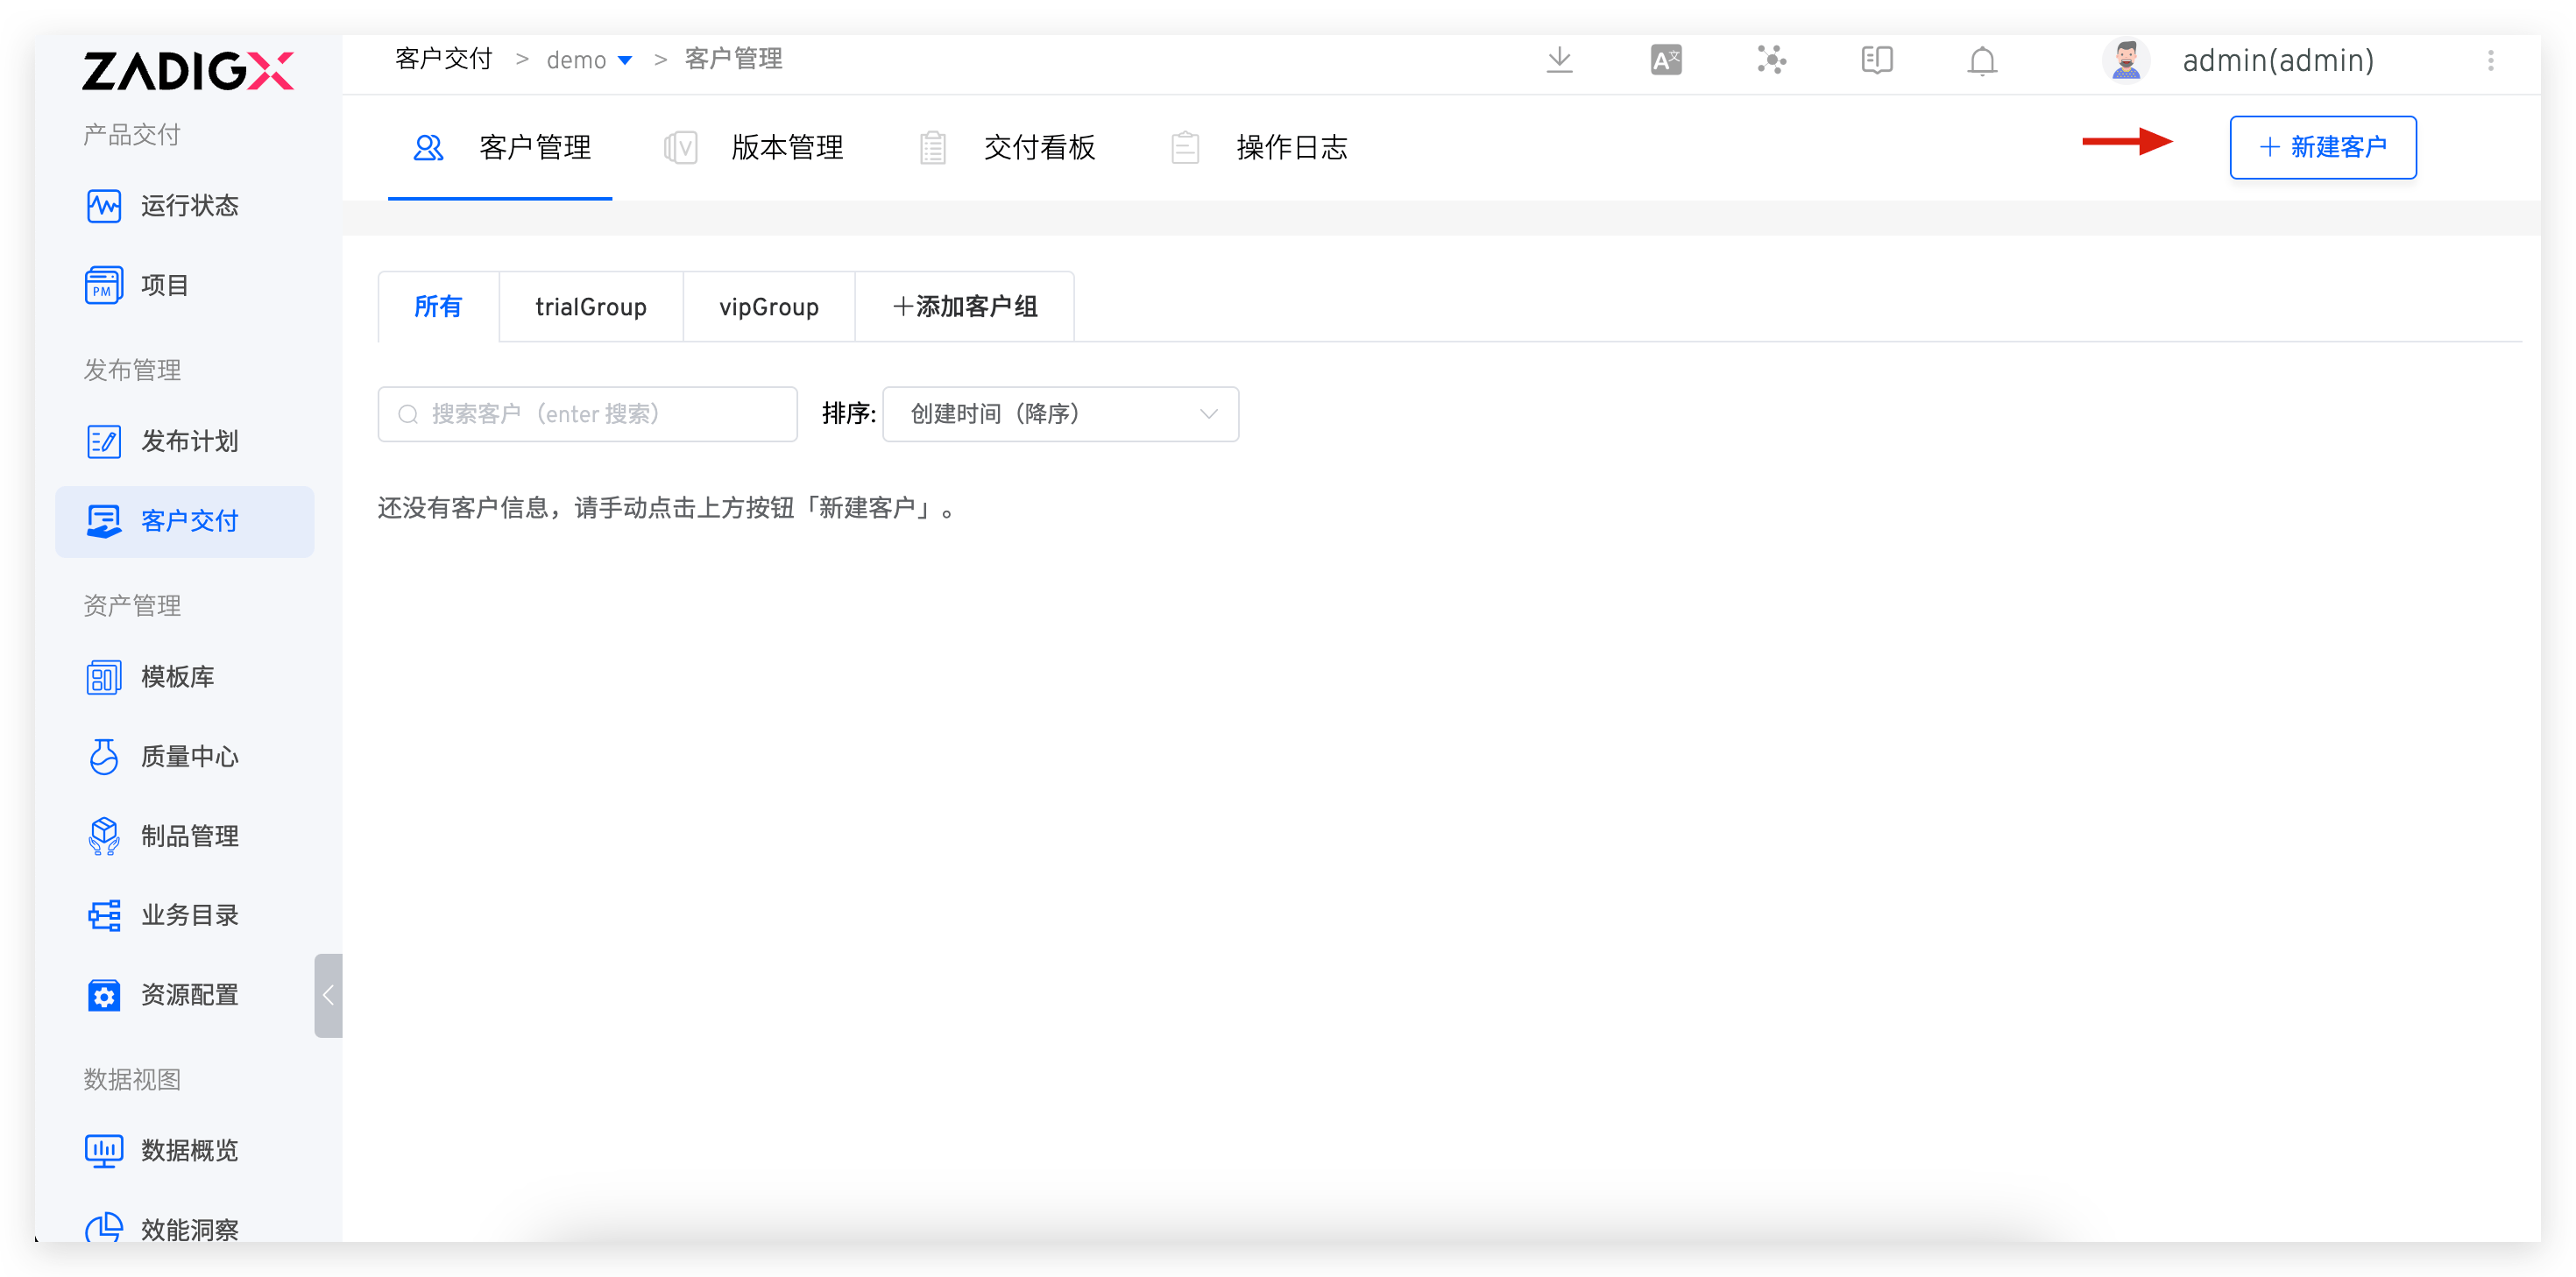Click the download icon in top bar

[x=1559, y=61]
